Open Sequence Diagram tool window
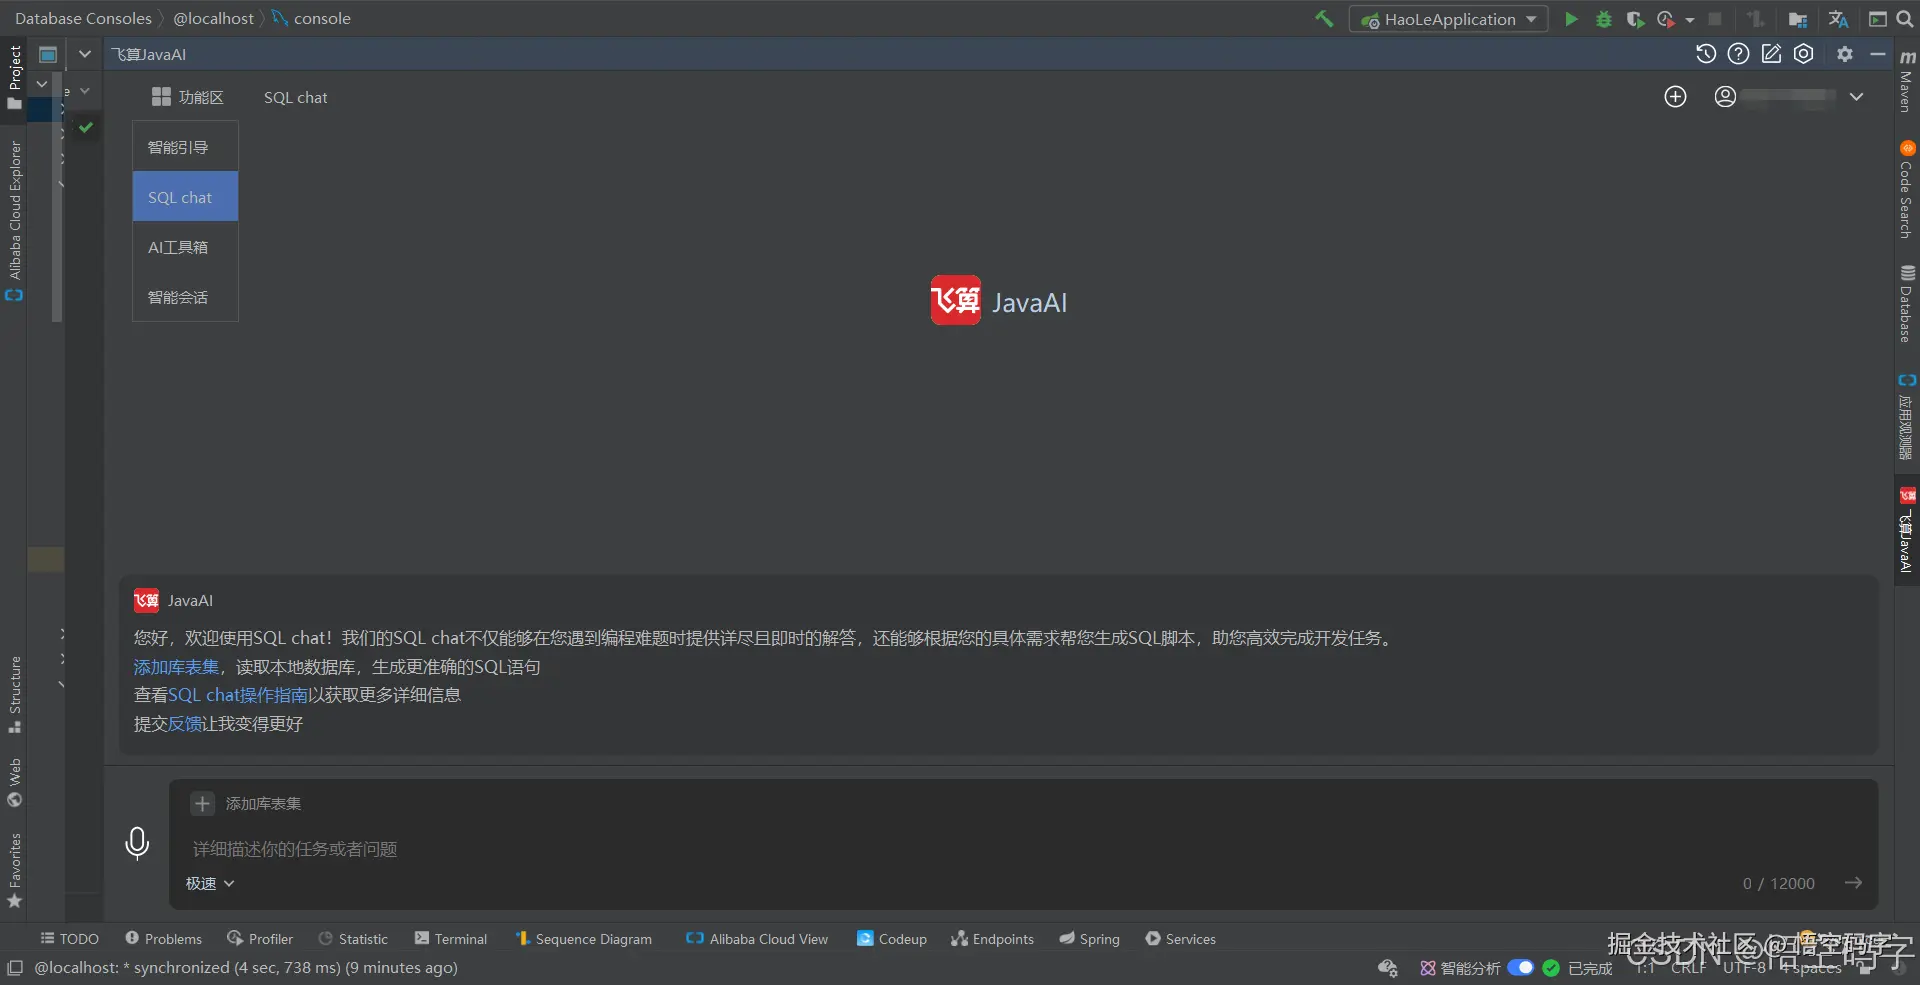 (583, 938)
